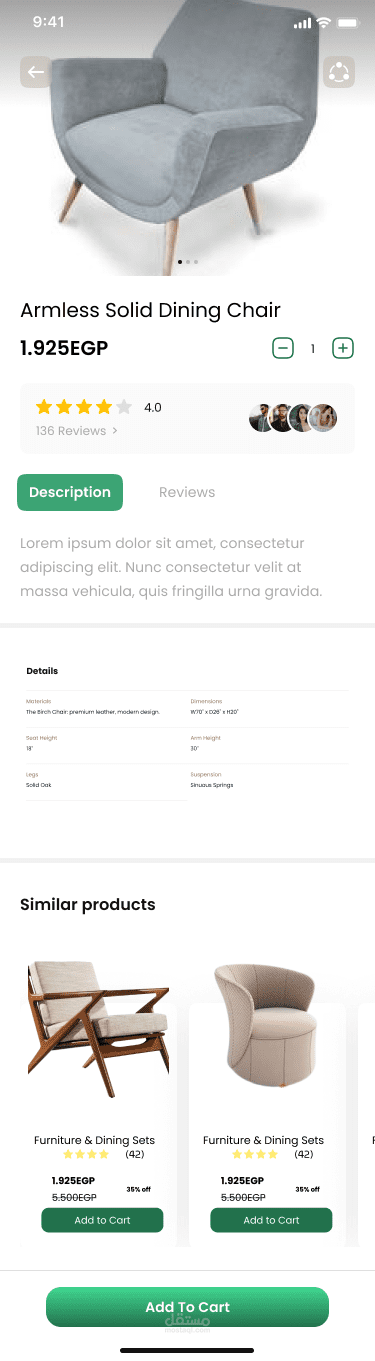The image size is (375, 1361).
Task: Tap the first reviewer avatar
Action: pos(262,418)
